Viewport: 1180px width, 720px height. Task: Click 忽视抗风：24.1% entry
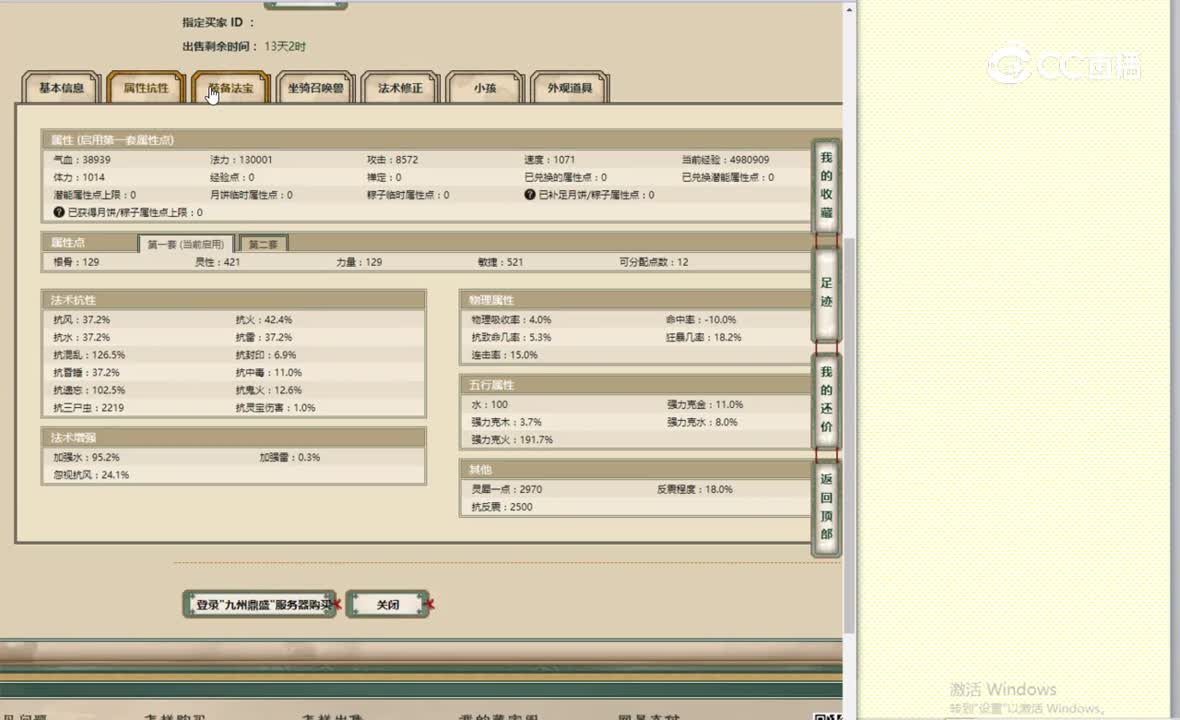(x=91, y=475)
